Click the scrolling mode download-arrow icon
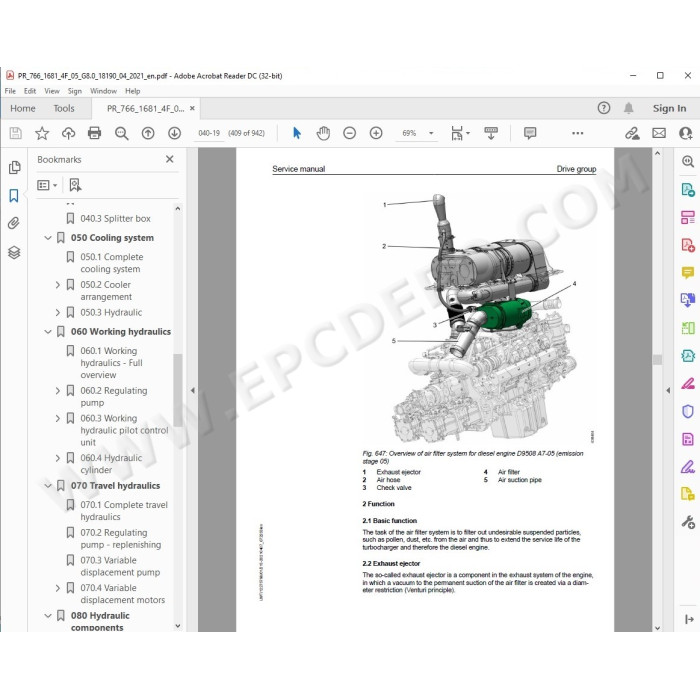 (491, 133)
